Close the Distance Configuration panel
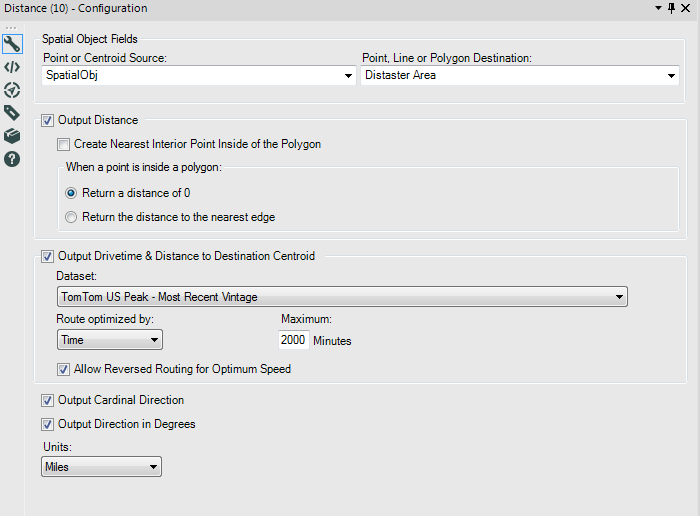The height and width of the screenshot is (516, 700). [686, 8]
